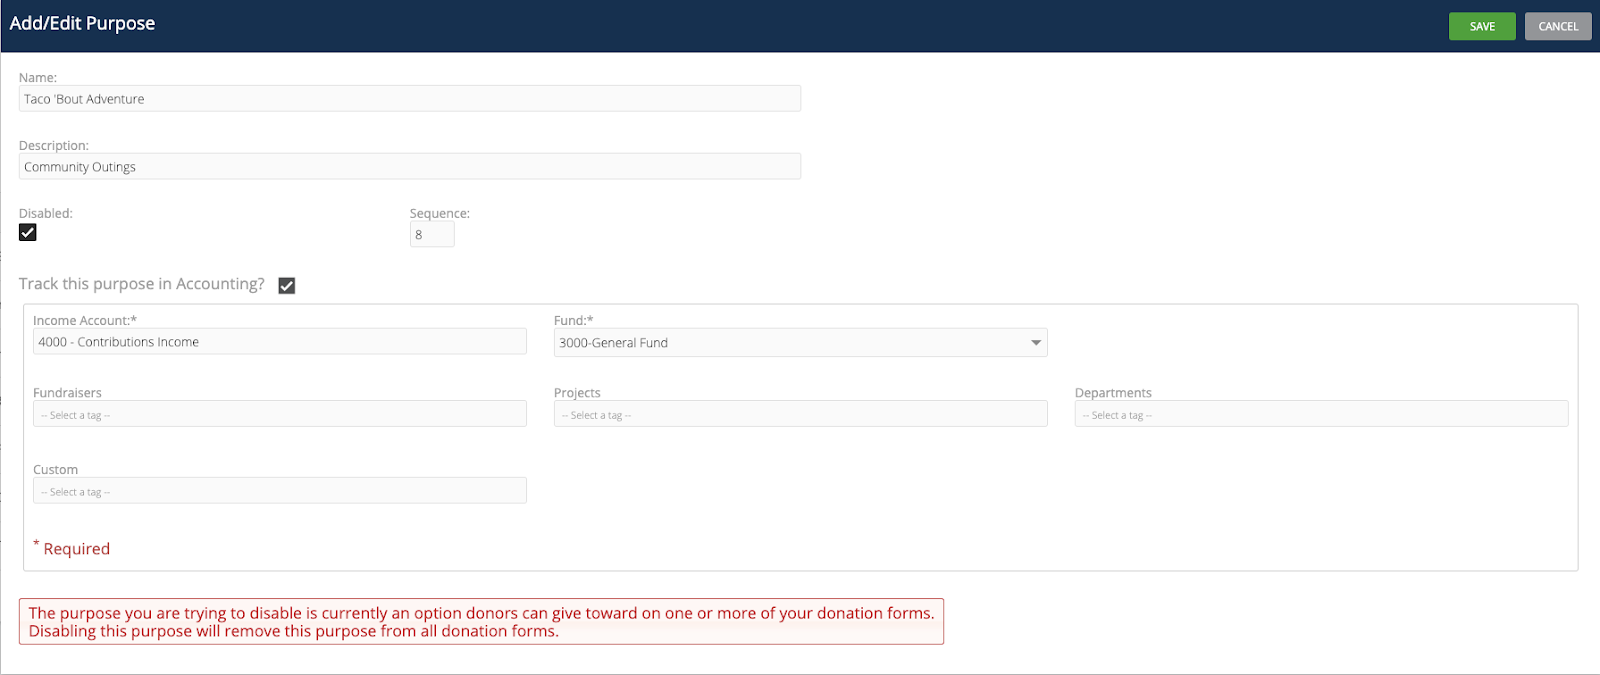1600x675 pixels.
Task: Open the Projects tag selector
Action: [800, 414]
